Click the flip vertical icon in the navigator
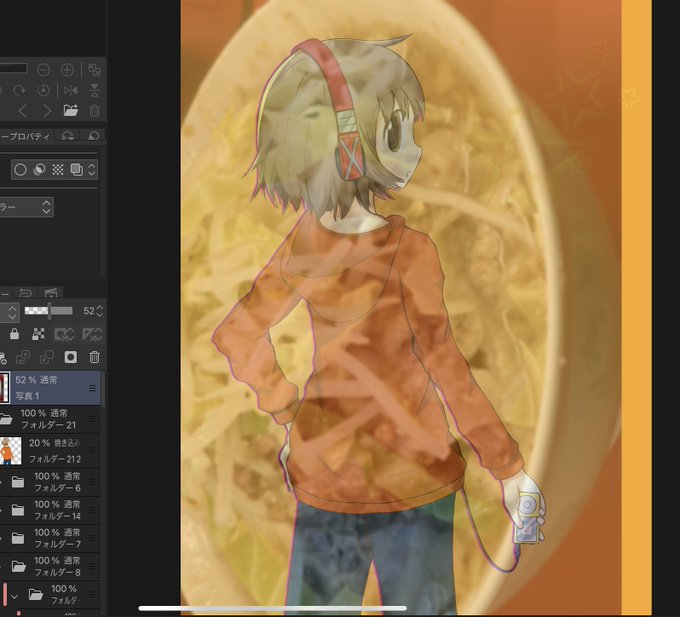The width and height of the screenshot is (680, 617). point(94,90)
